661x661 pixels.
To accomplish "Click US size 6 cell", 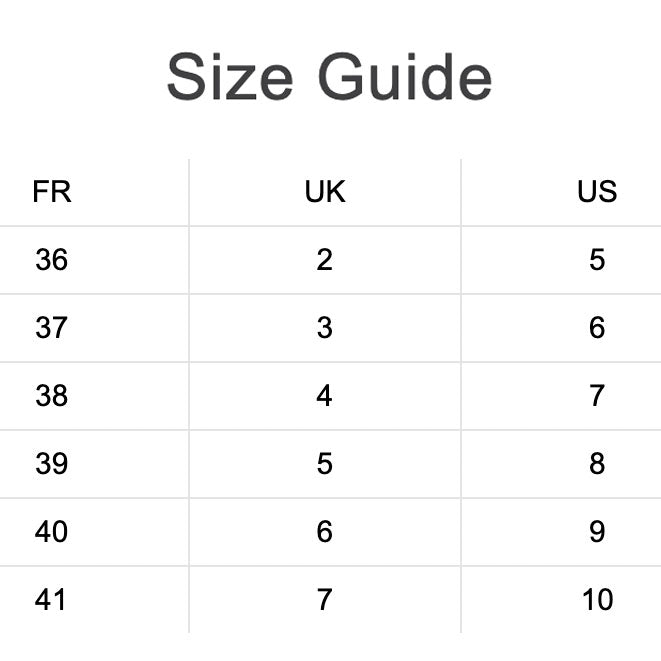I will click(x=597, y=328).
